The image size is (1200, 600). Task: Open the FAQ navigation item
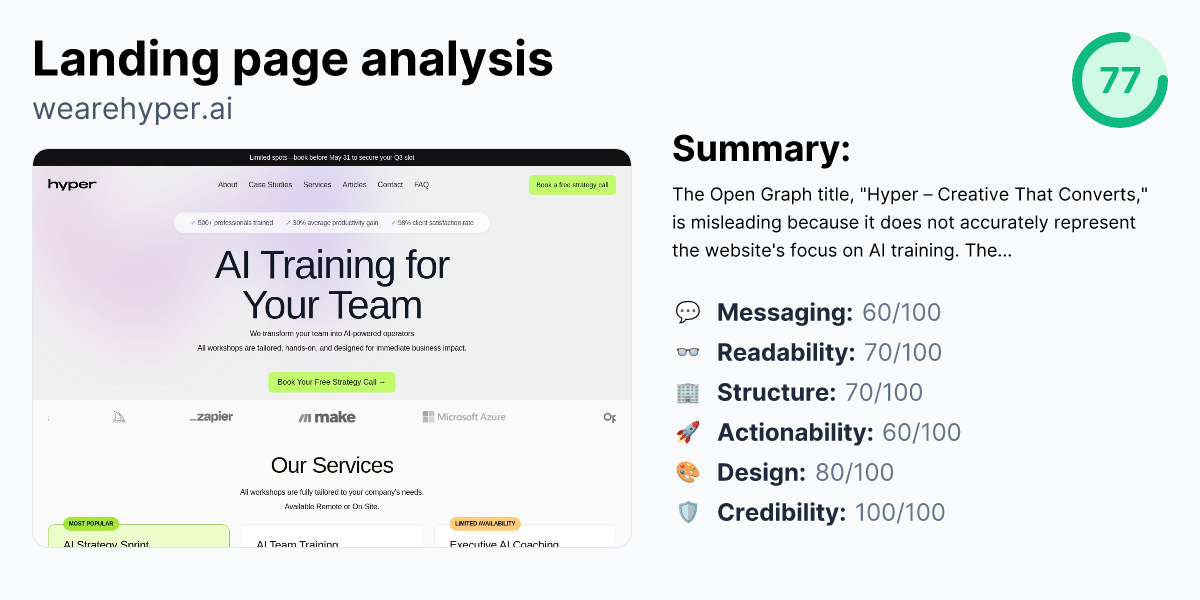coord(421,184)
